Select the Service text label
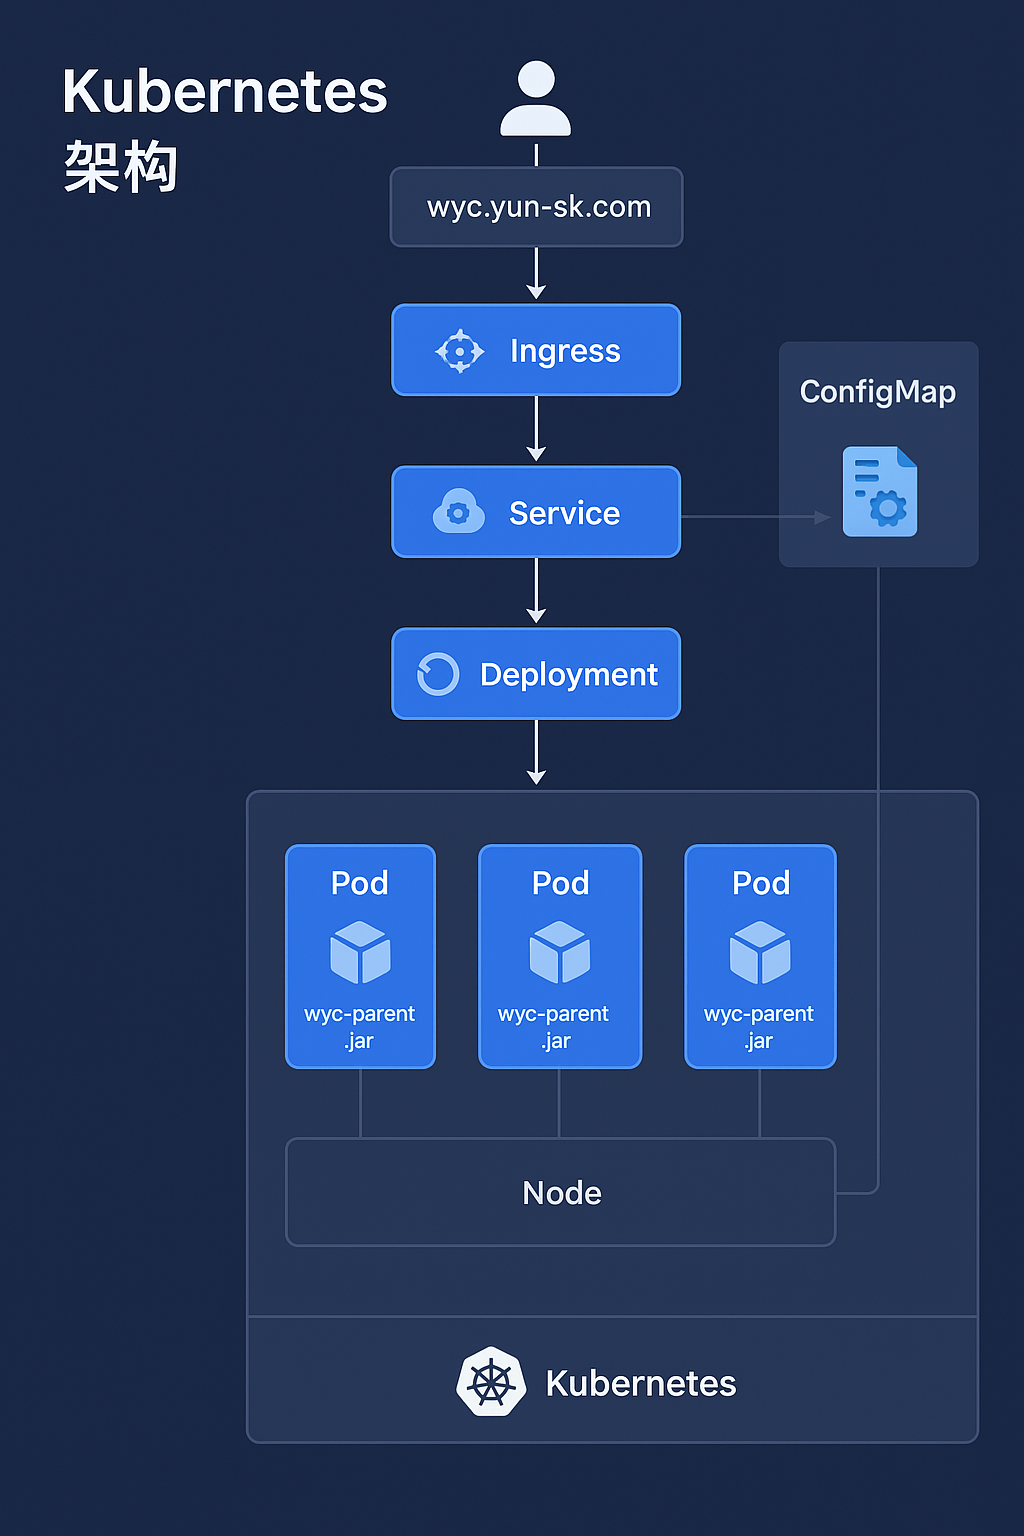This screenshot has width=1024, height=1536. 565,513
